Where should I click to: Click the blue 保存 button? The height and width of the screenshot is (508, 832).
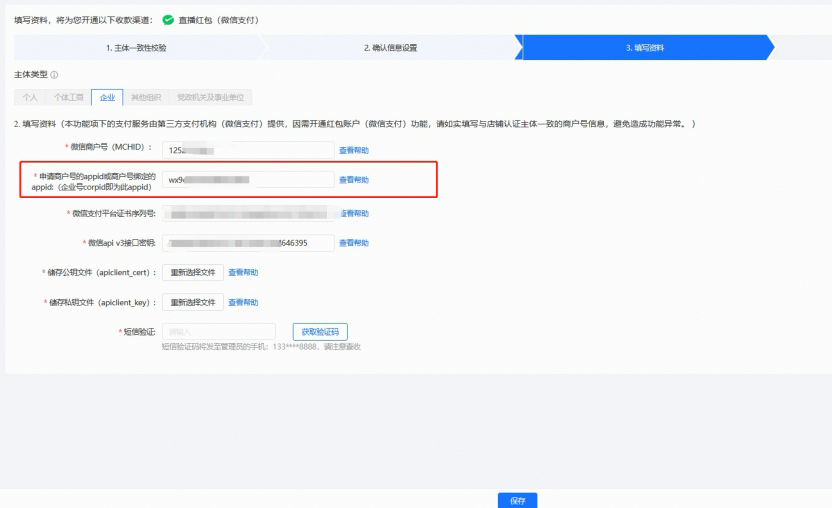[x=517, y=501]
